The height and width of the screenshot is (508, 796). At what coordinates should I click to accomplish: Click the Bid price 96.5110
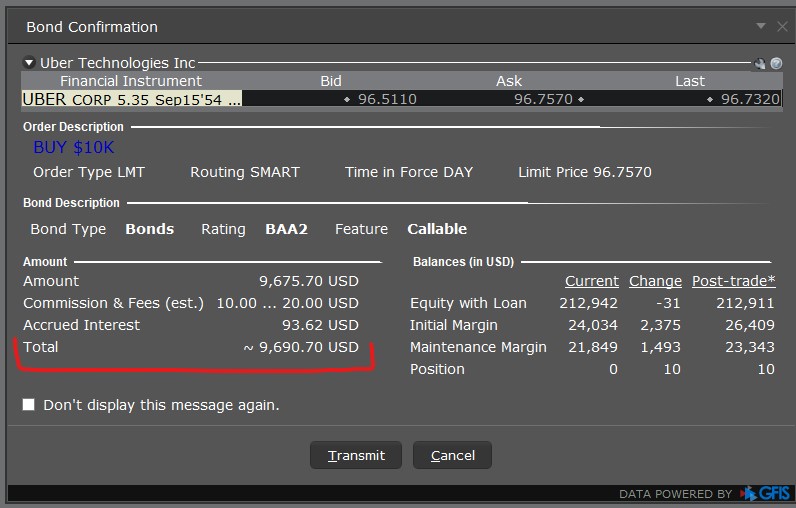(x=387, y=99)
